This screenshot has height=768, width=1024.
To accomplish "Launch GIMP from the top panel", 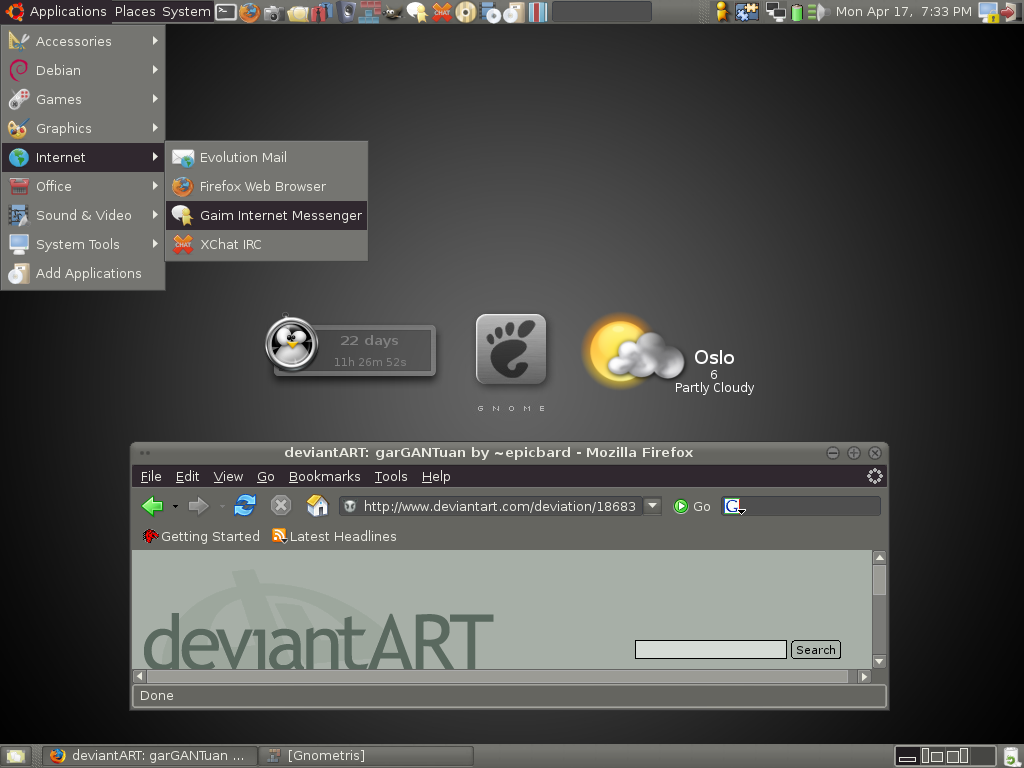I will (x=393, y=12).
